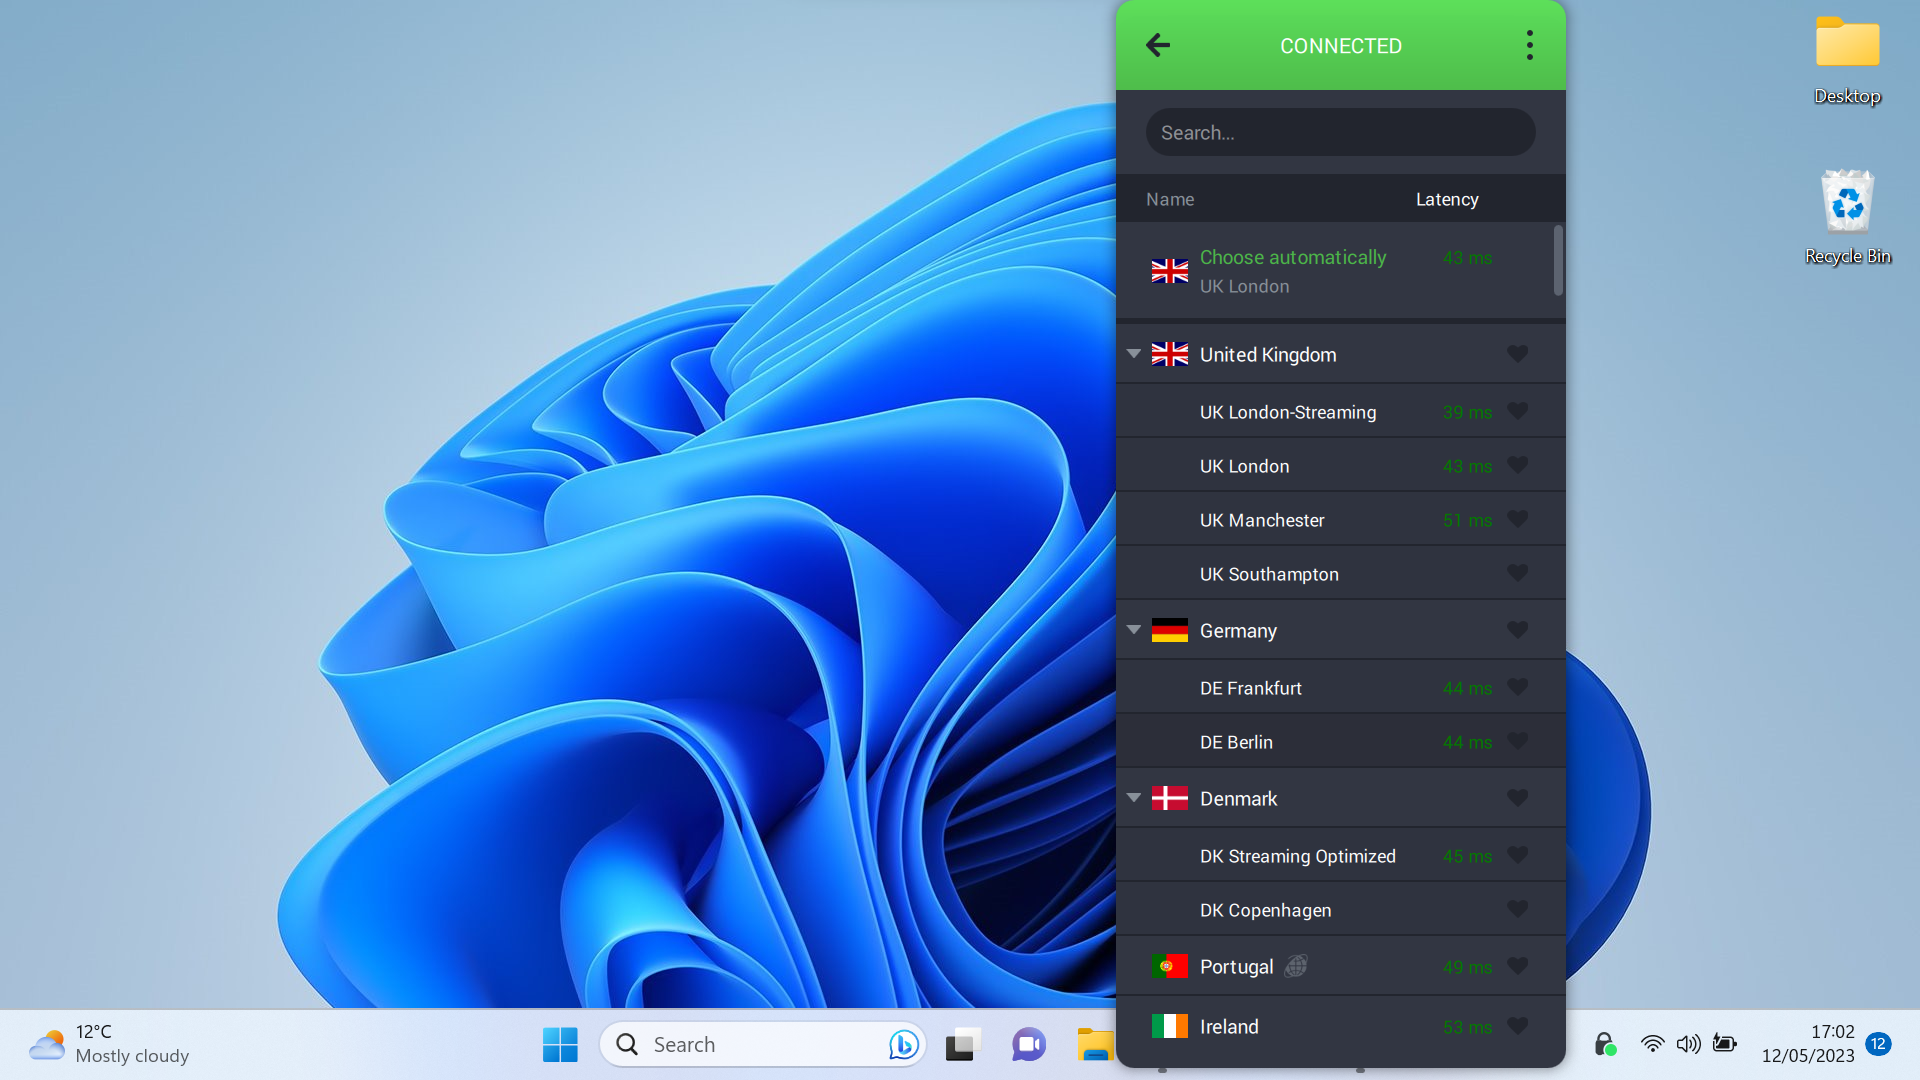Click the Portugal flag icon
Screen dimensions: 1920x1080
(1169, 966)
